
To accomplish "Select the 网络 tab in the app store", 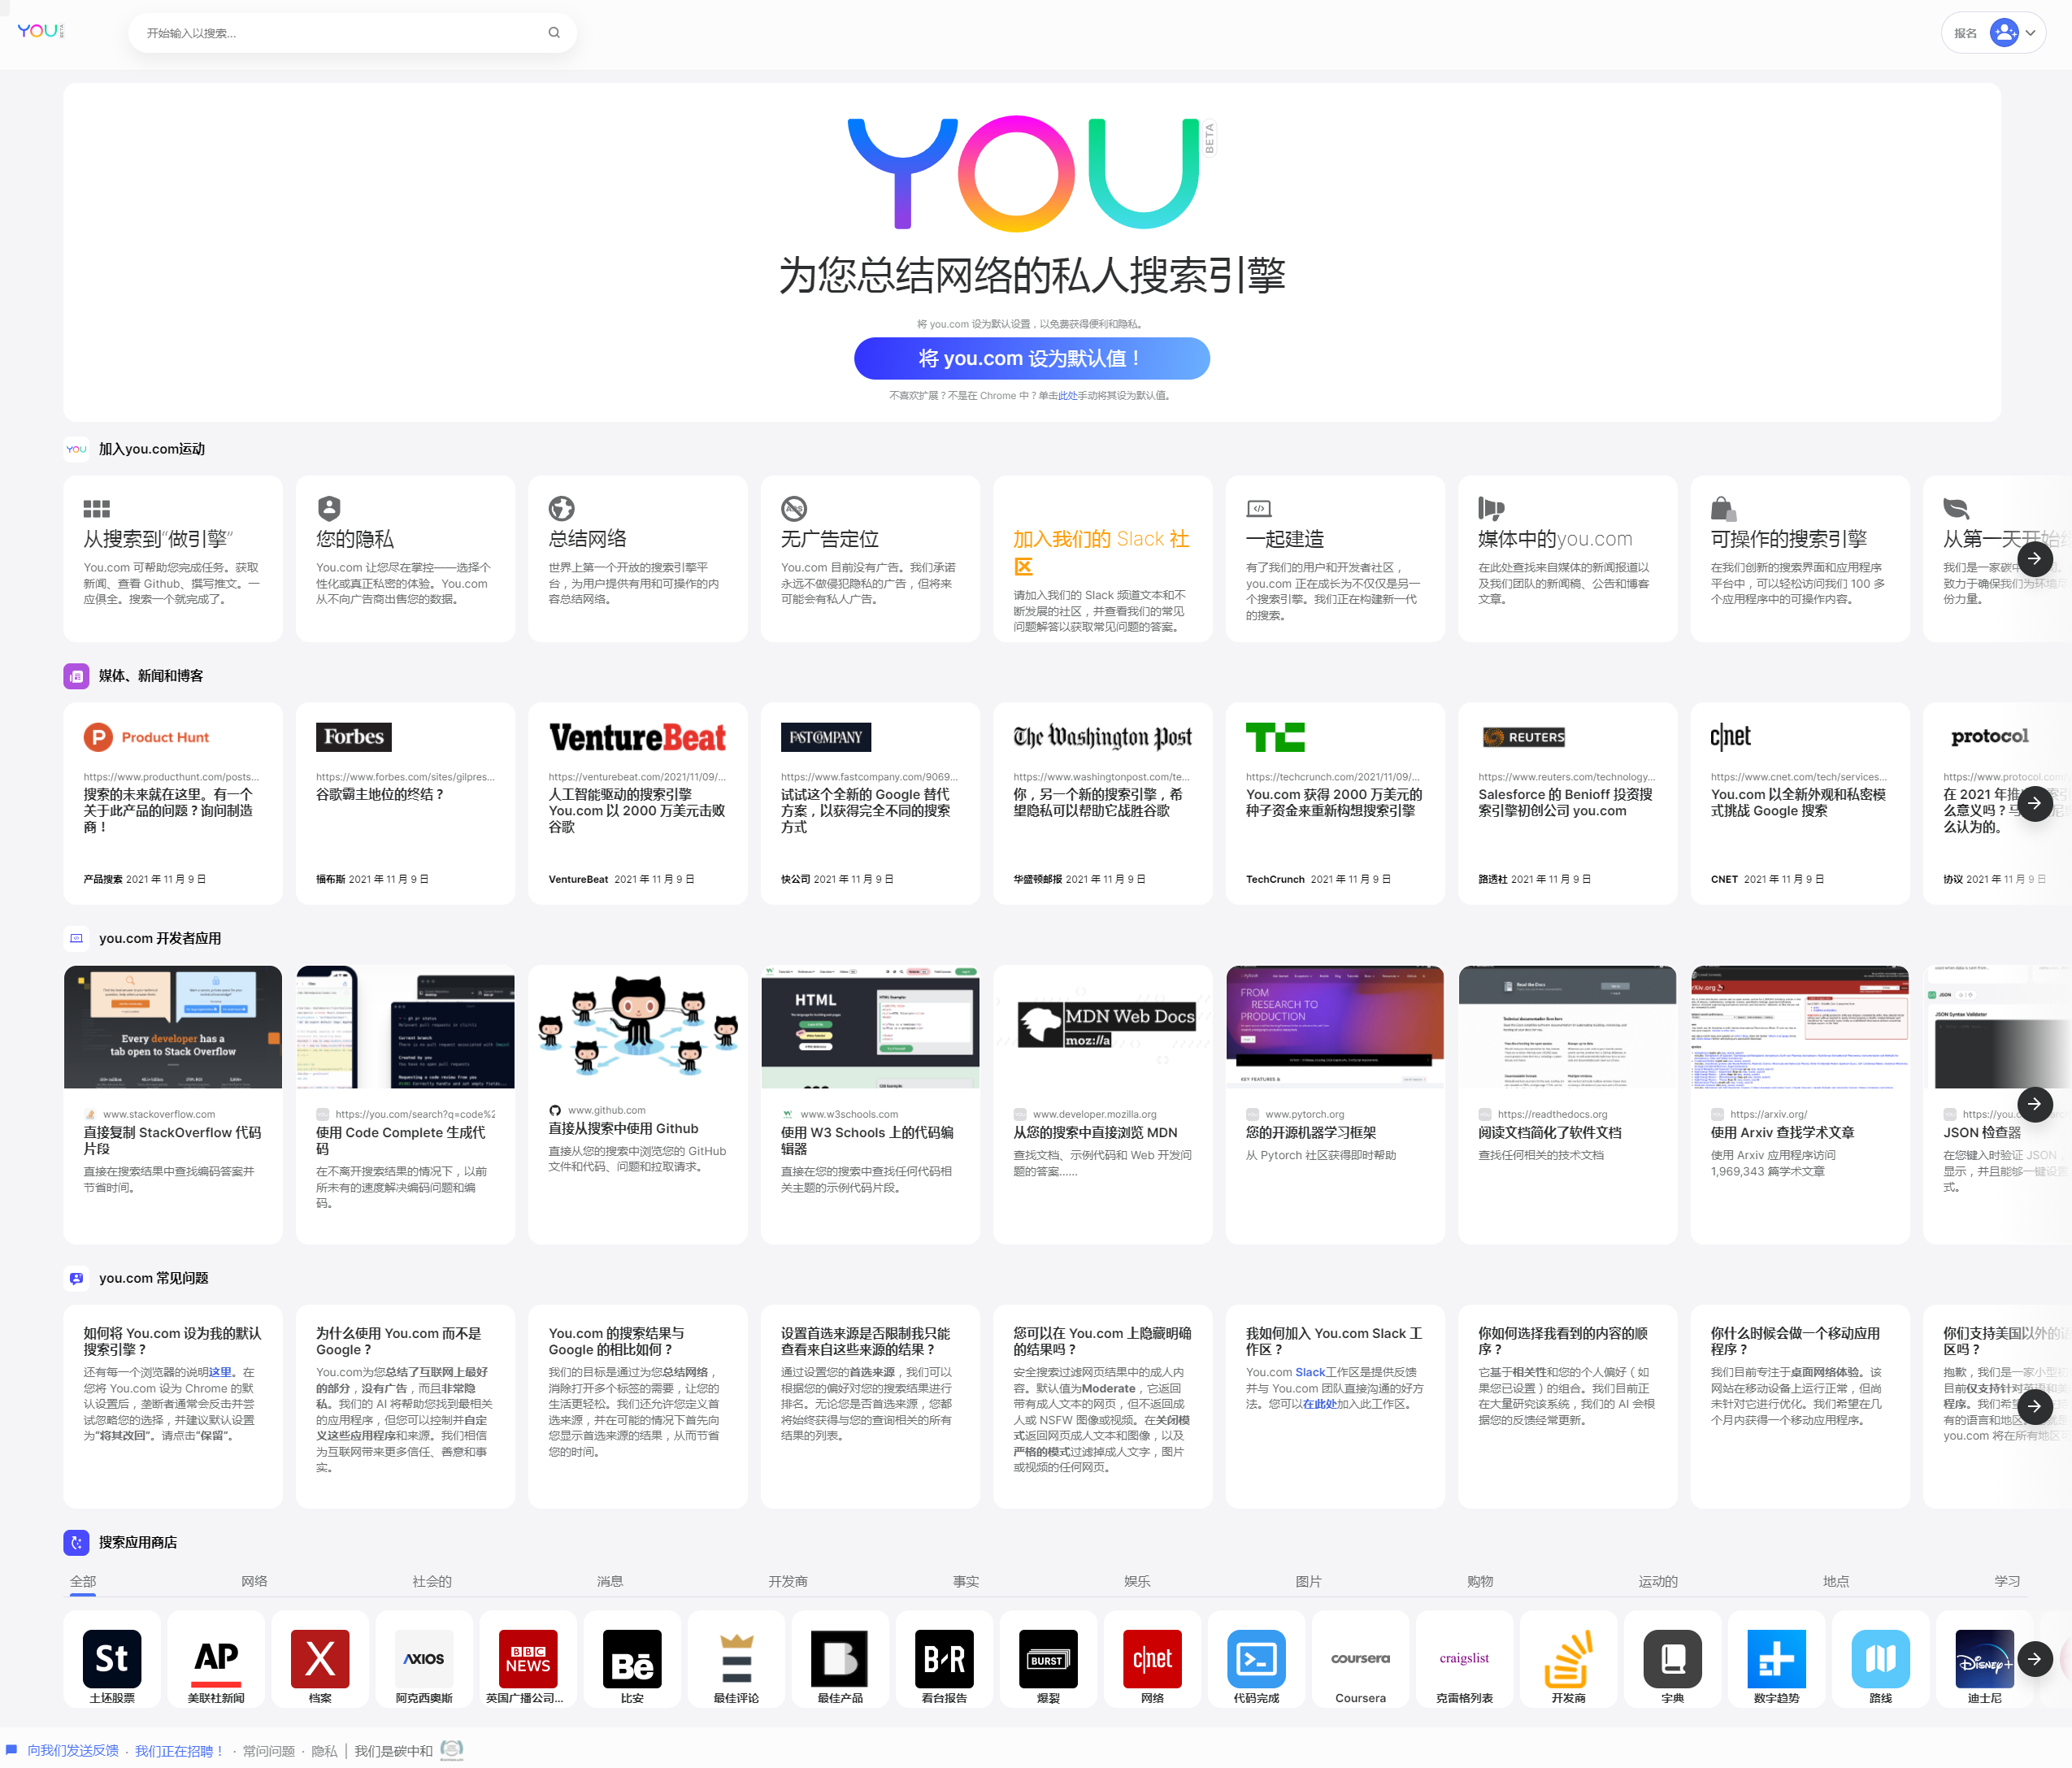I will (254, 1581).
